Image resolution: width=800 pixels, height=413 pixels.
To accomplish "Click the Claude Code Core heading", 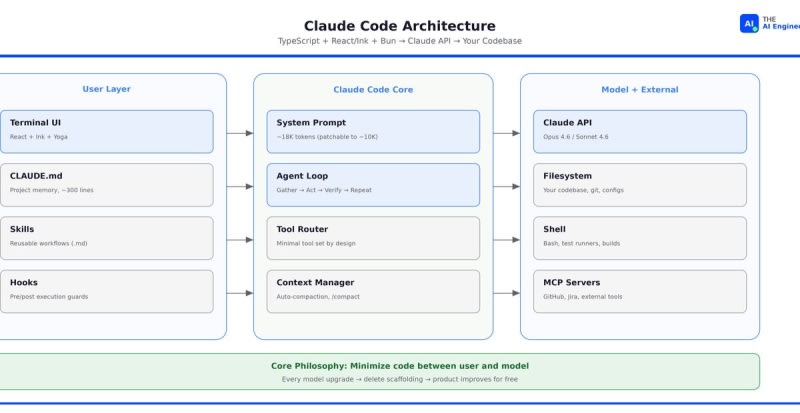I will click(373, 89).
